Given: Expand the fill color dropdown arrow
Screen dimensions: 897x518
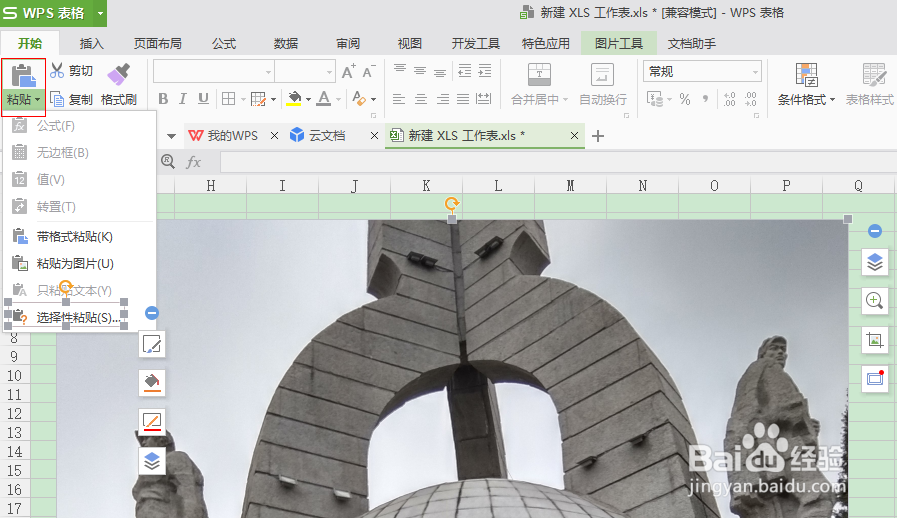Looking at the screenshot, I should 308,100.
